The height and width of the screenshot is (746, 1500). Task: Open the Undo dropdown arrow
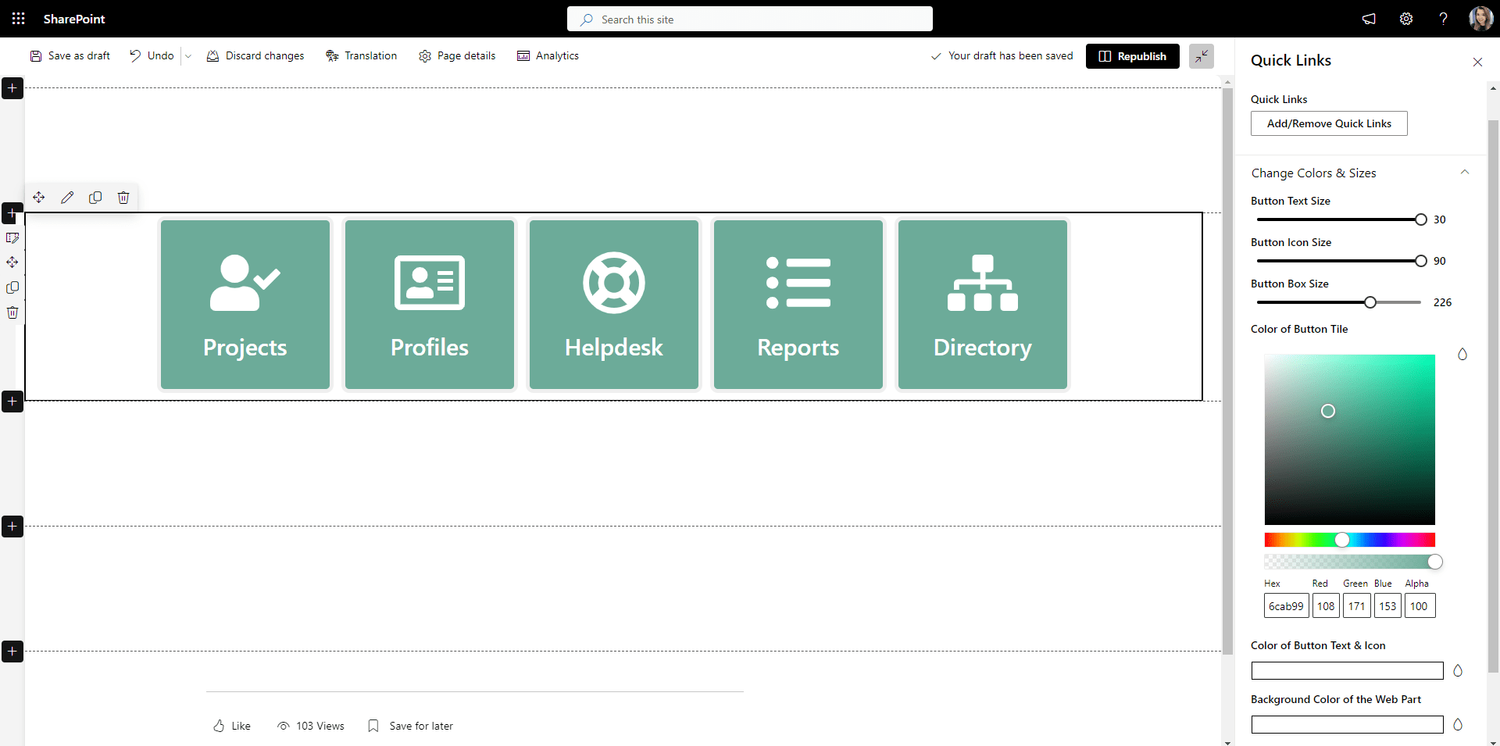(186, 55)
